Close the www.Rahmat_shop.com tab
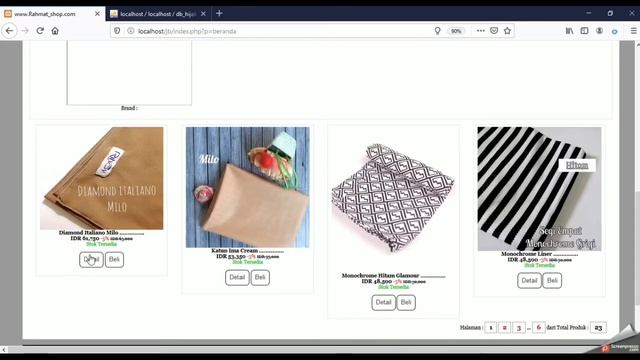Viewport: 640px width, 360px height. tap(97, 14)
